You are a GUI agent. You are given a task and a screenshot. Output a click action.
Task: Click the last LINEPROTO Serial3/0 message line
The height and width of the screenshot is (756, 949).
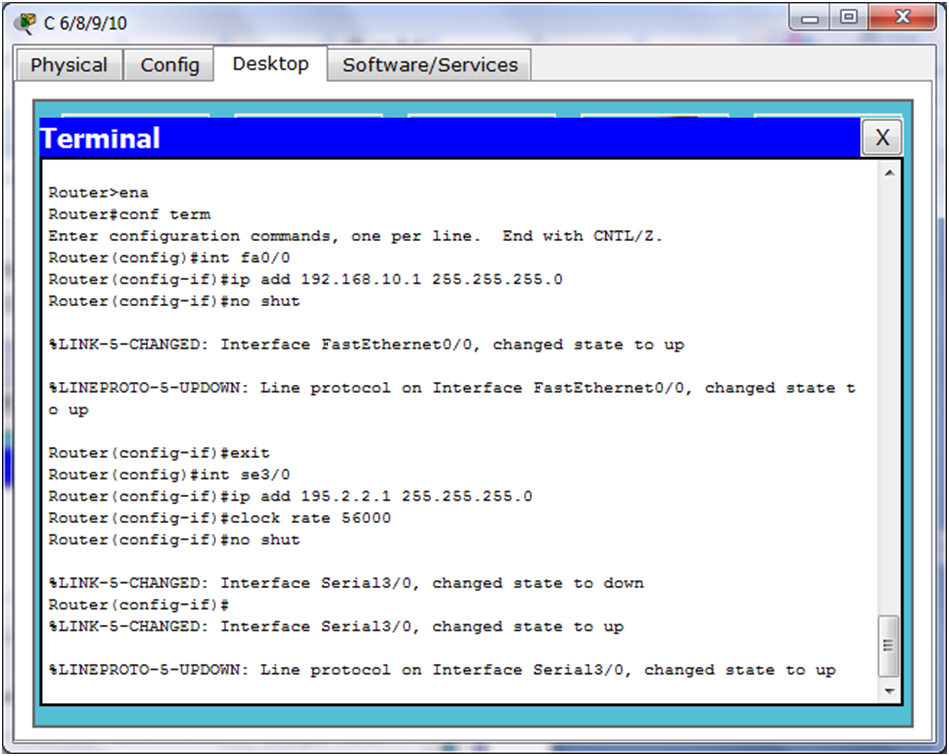coord(442,670)
